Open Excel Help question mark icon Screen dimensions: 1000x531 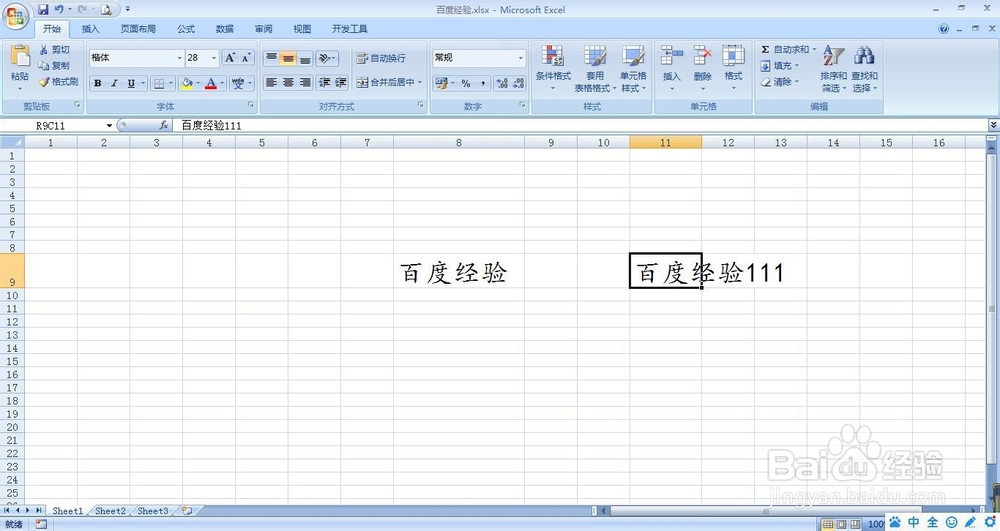click(x=943, y=29)
